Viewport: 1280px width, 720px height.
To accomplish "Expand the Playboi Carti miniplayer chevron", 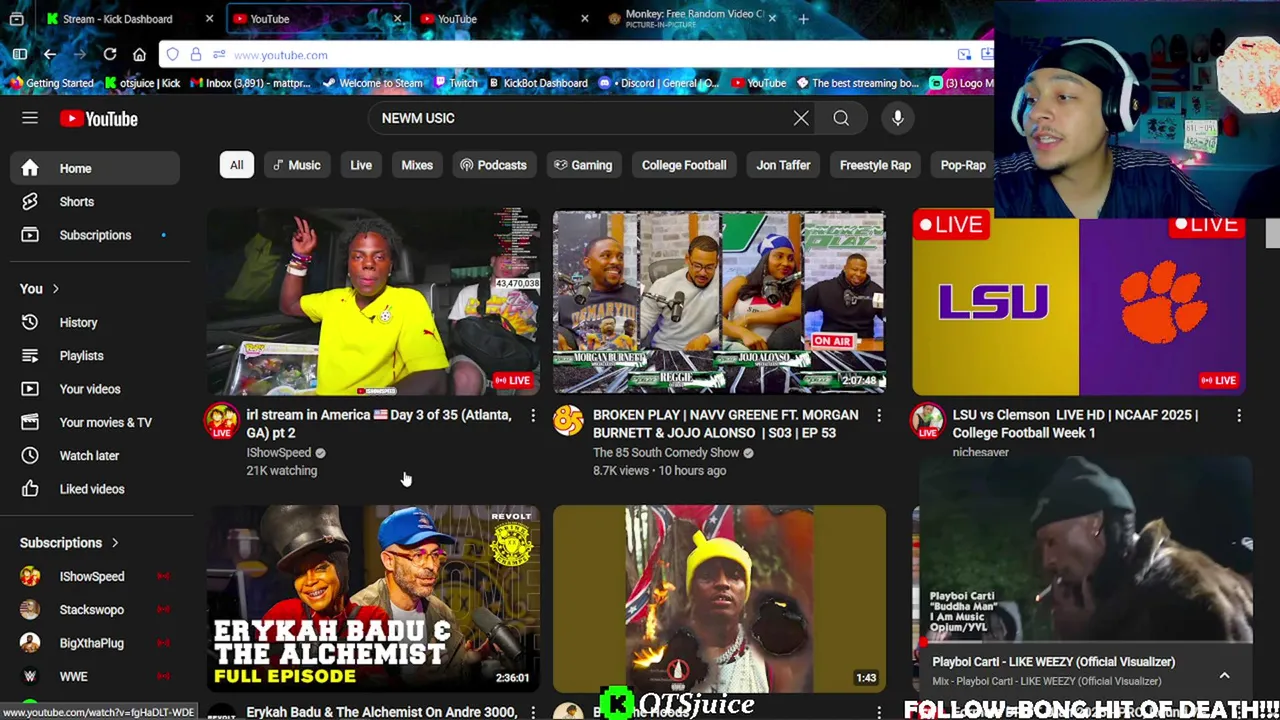I will (x=1224, y=676).
